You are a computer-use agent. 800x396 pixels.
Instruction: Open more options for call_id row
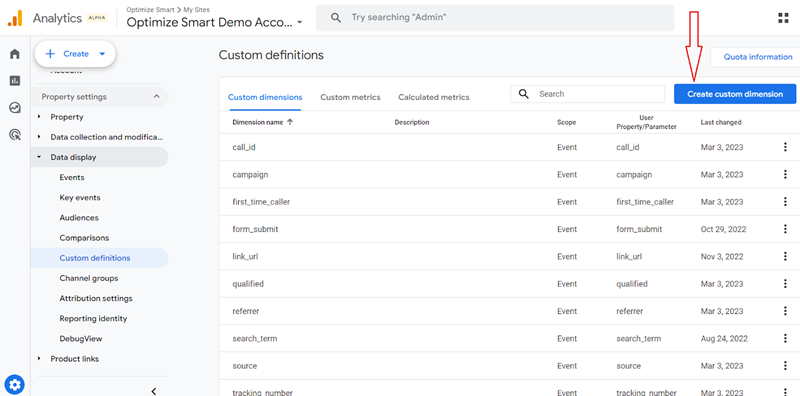click(x=785, y=147)
